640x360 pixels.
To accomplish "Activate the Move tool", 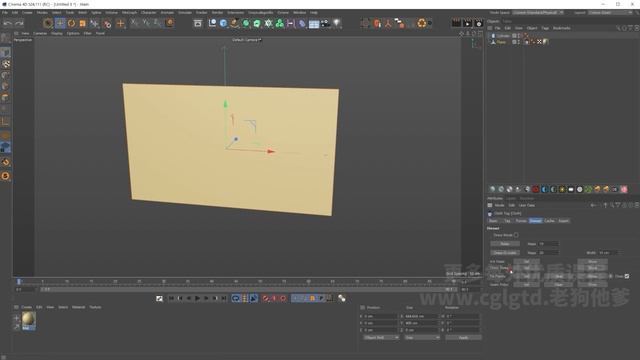I will [60, 23].
